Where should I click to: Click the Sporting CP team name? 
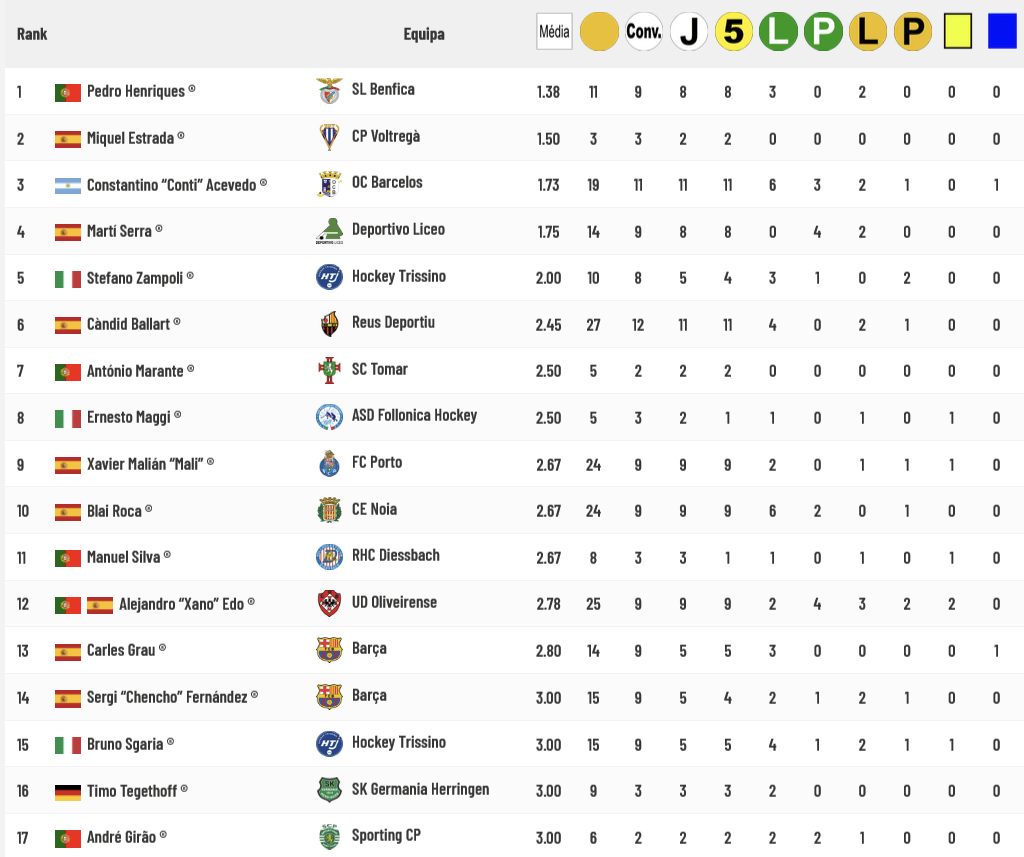point(386,835)
